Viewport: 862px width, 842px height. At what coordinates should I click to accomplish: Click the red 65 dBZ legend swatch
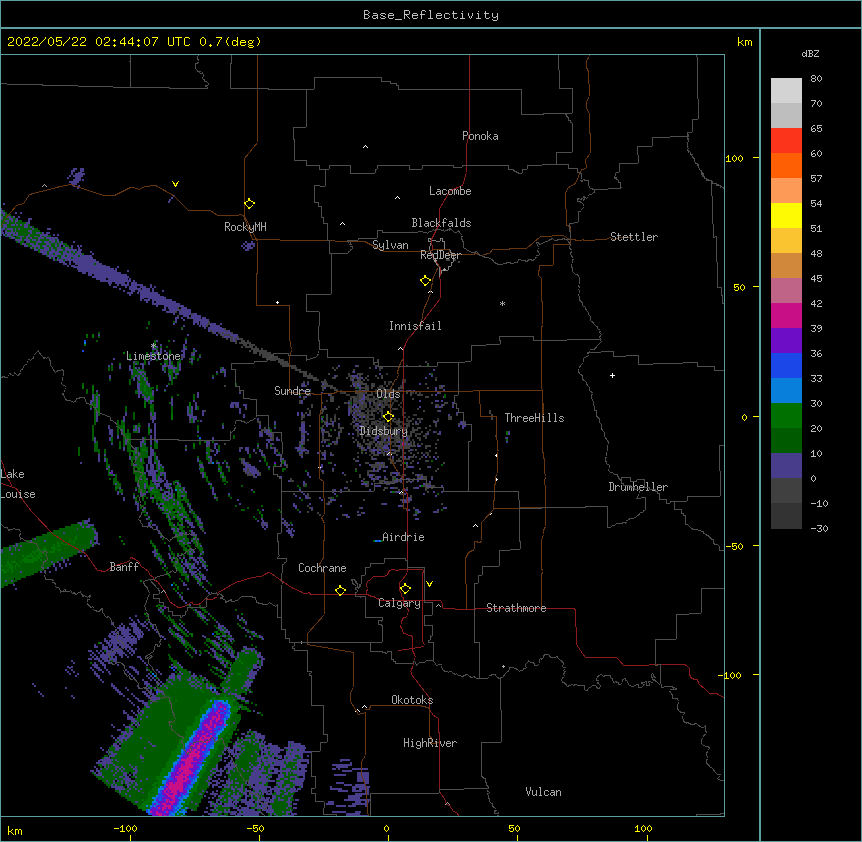786,141
